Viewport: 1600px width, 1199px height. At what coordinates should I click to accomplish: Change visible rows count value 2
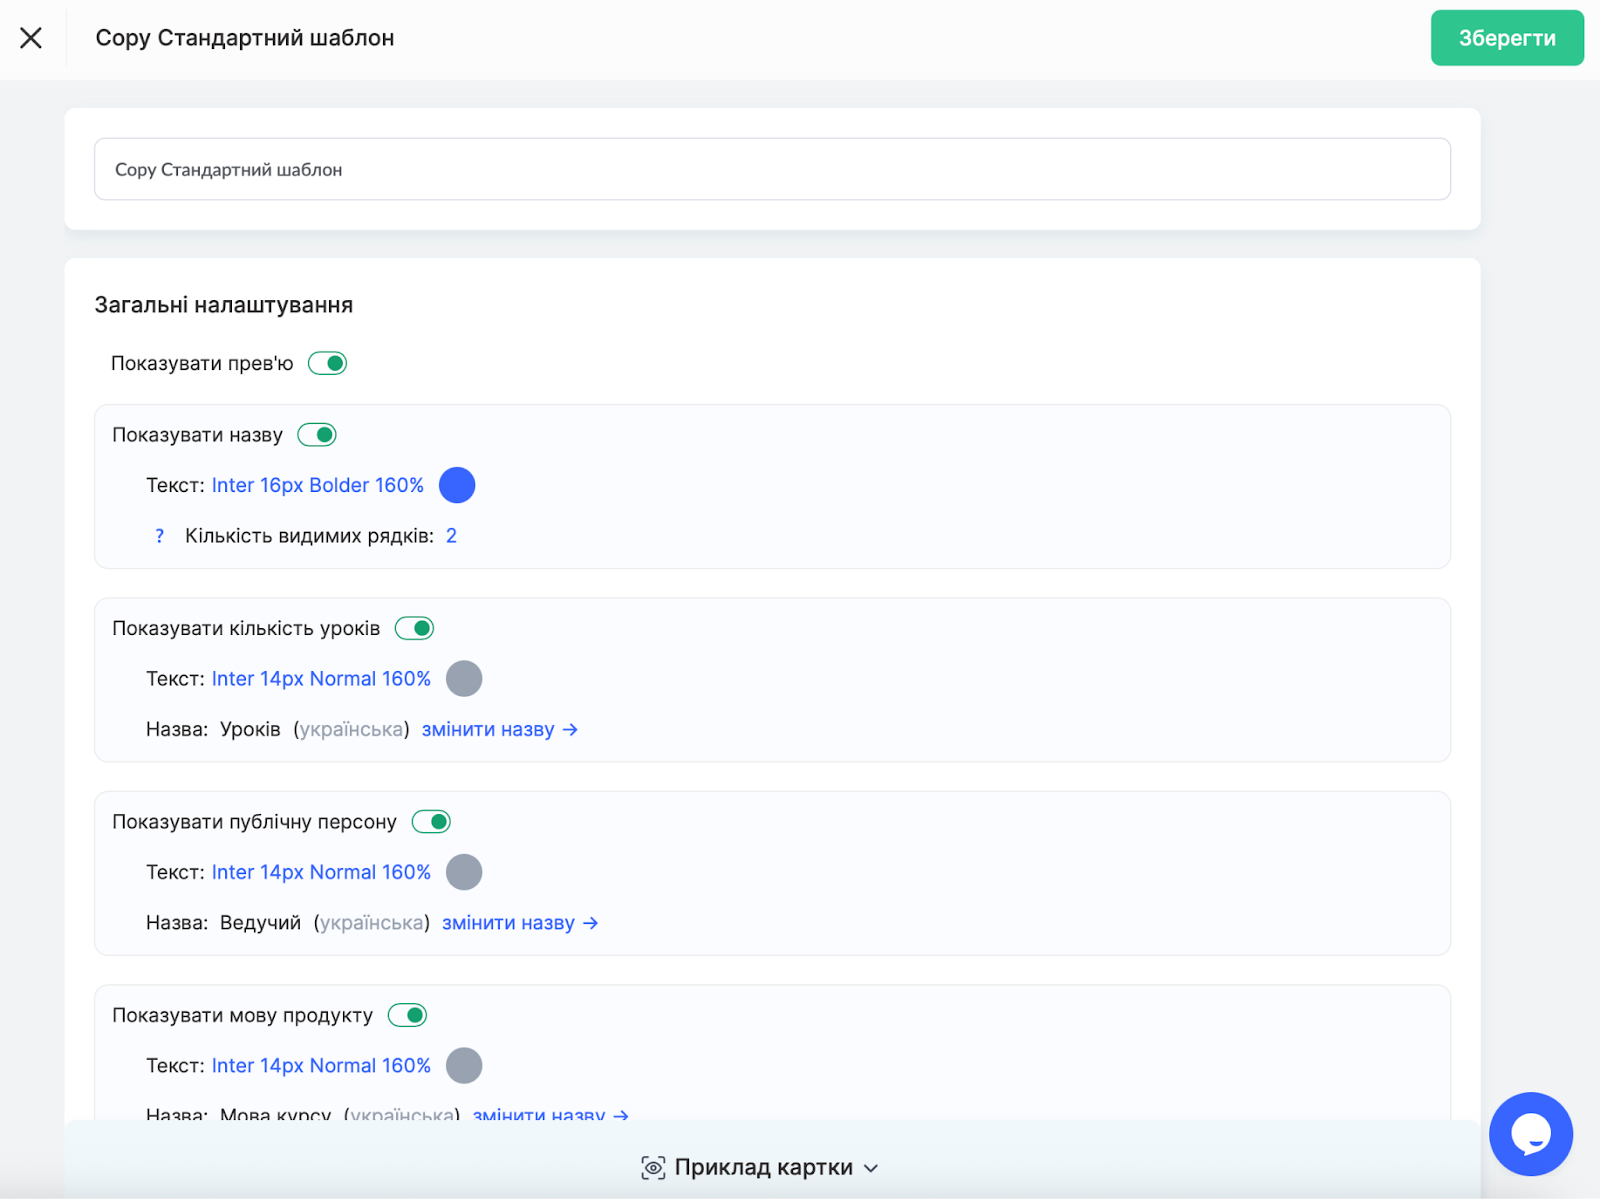click(x=451, y=536)
